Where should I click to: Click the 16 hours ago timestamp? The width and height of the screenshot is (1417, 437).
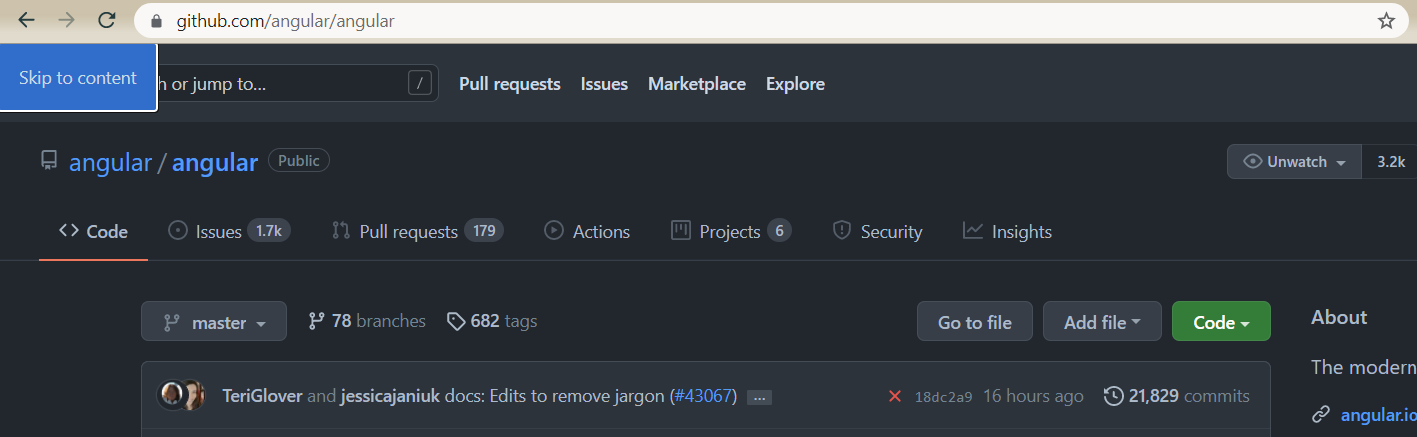coord(1033,396)
